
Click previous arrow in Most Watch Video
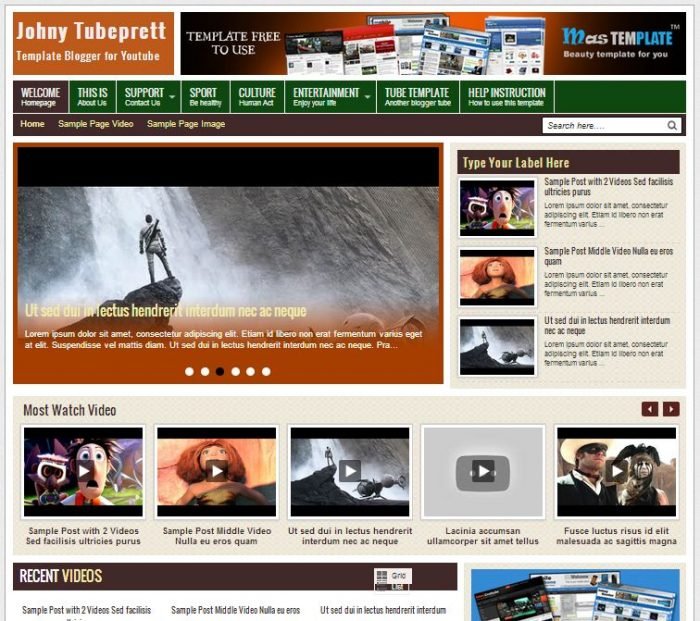pos(650,409)
